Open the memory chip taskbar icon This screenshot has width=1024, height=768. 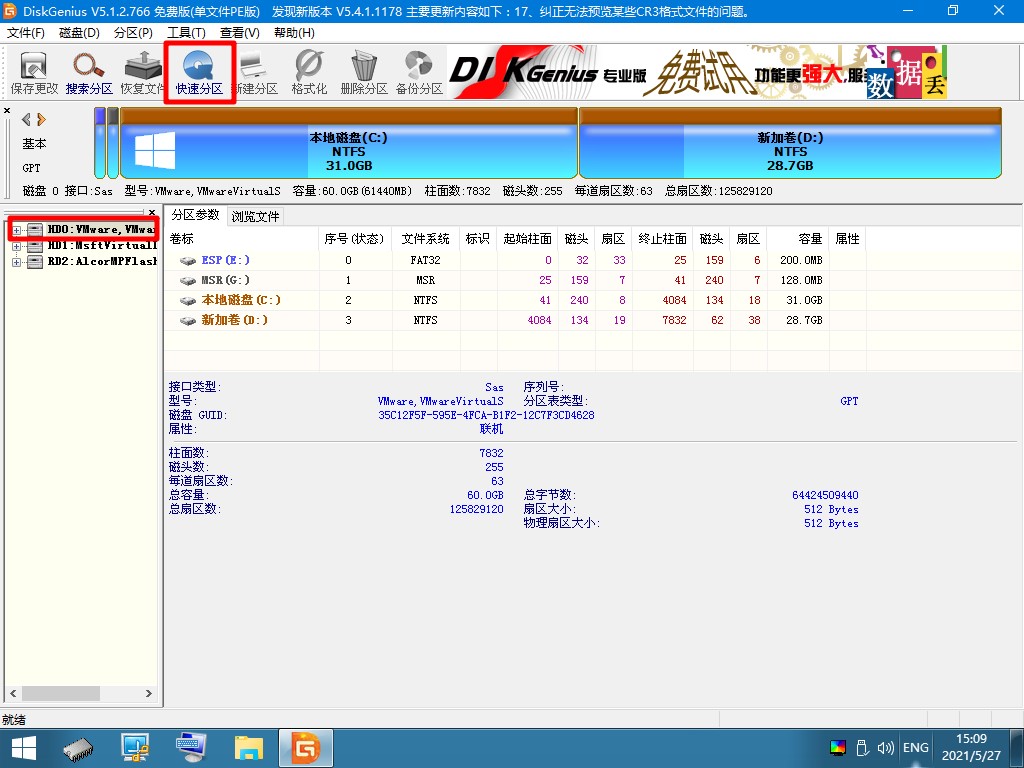pos(78,749)
